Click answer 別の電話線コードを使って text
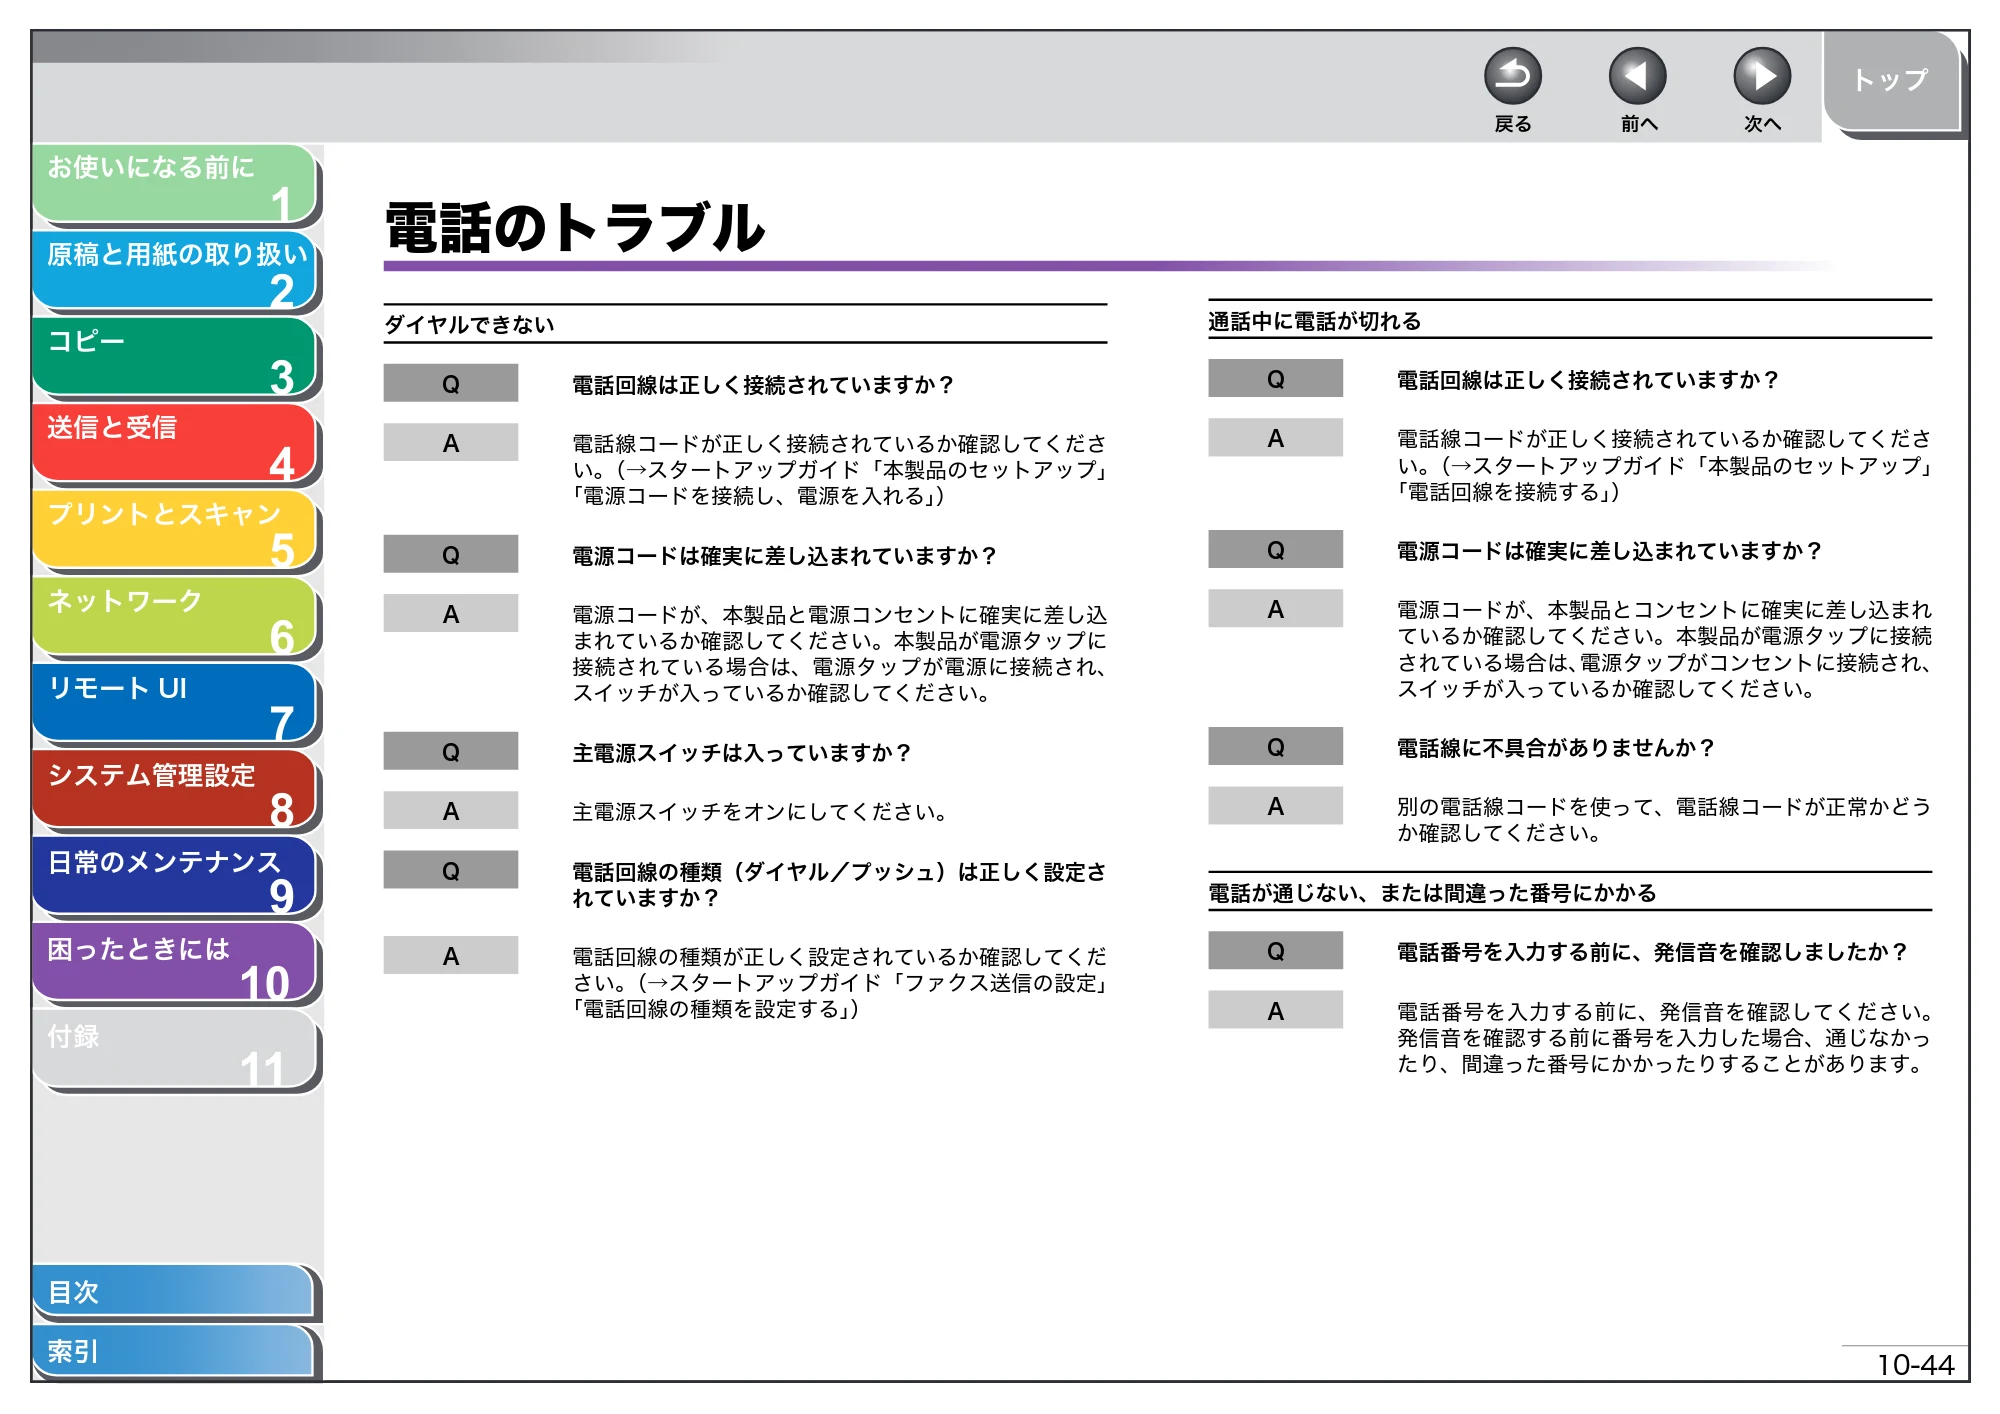The height and width of the screenshot is (1414, 2000). (x=1664, y=820)
